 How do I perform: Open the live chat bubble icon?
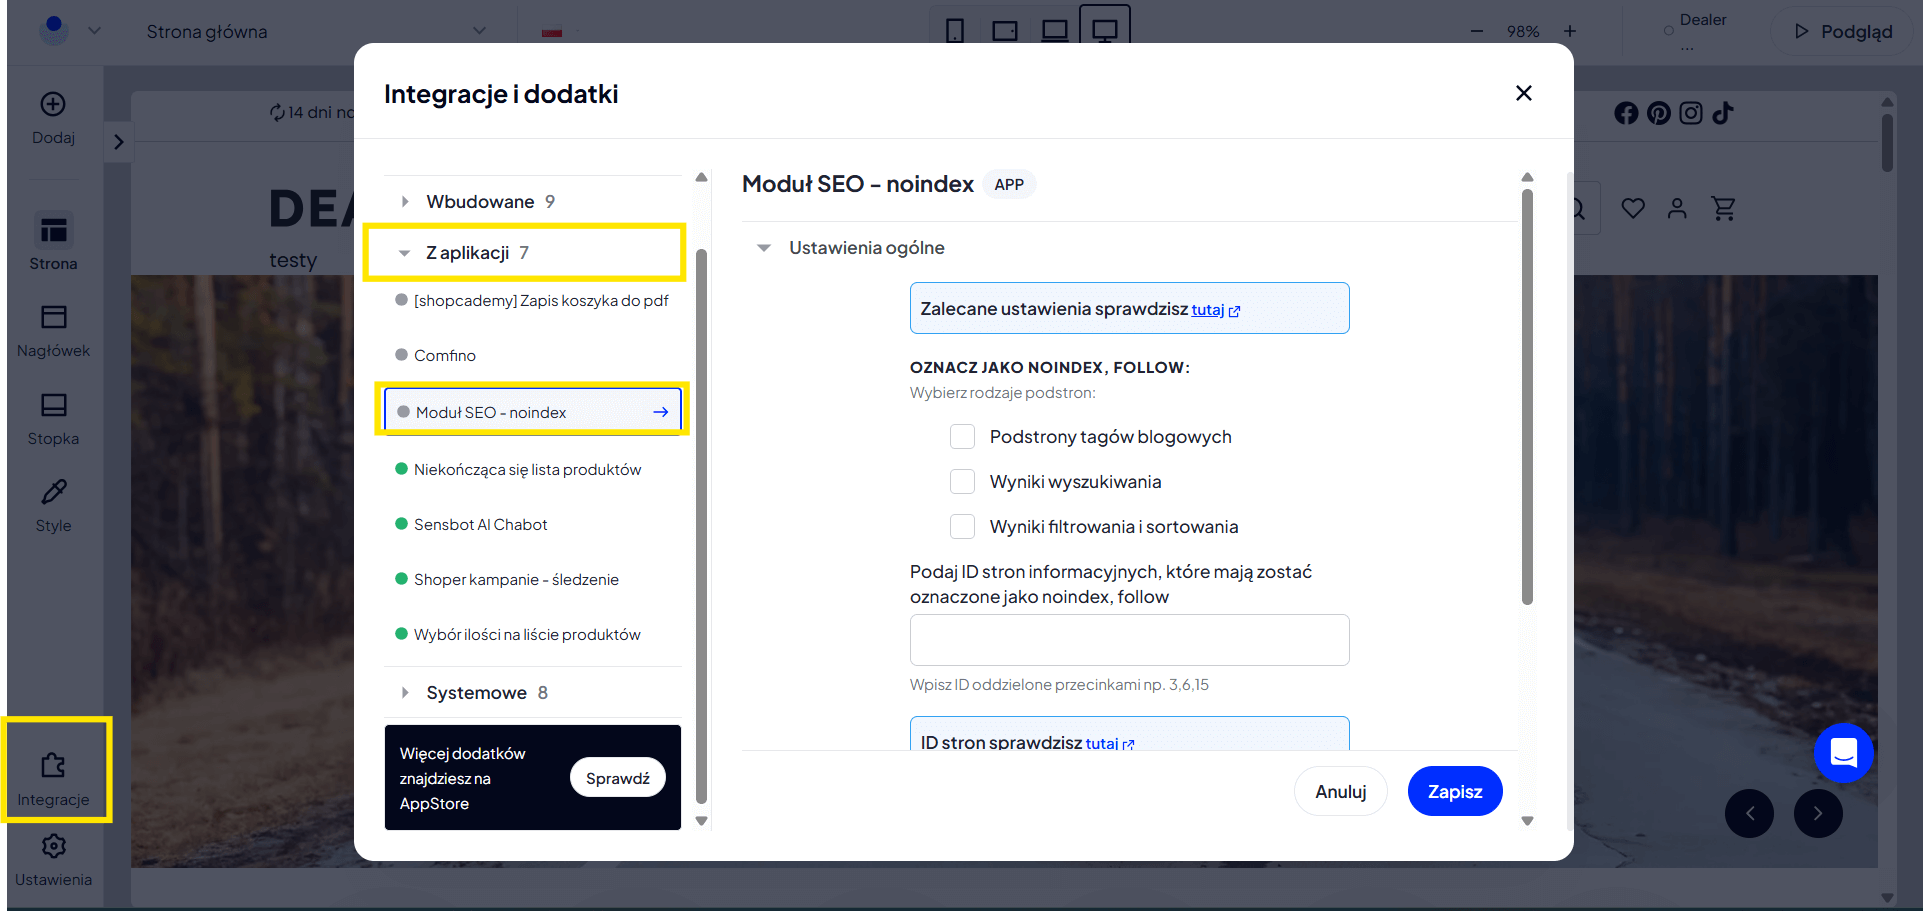1843,753
